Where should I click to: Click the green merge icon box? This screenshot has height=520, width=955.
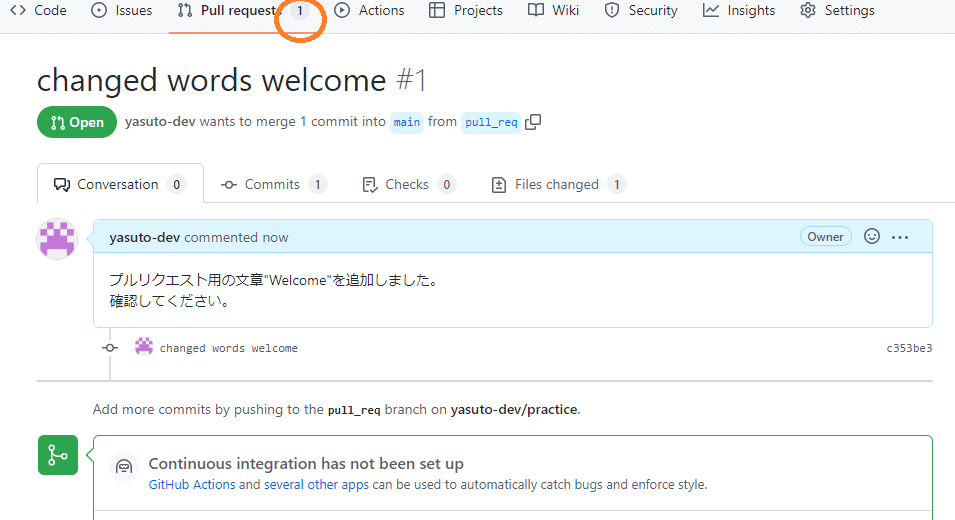click(58, 455)
